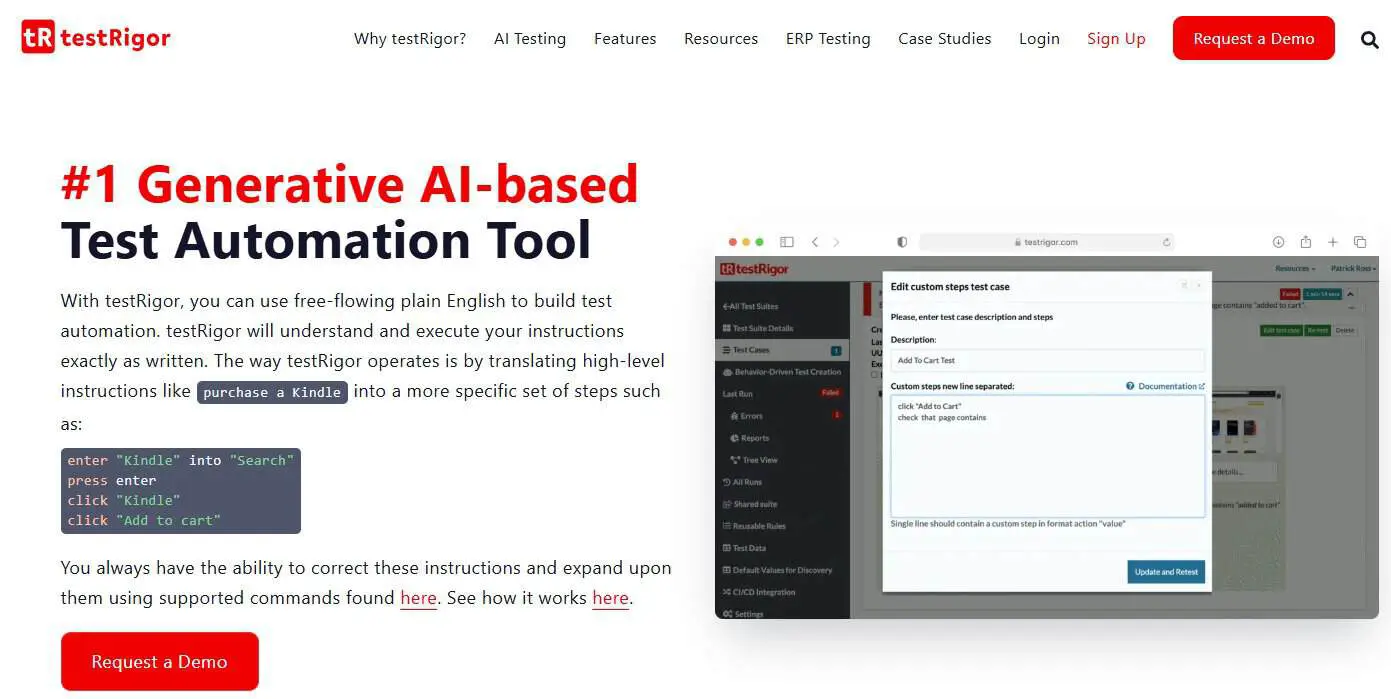Collapse the test case with the chevron-up button
Screen dimensions: 1391x699
coord(1351,294)
